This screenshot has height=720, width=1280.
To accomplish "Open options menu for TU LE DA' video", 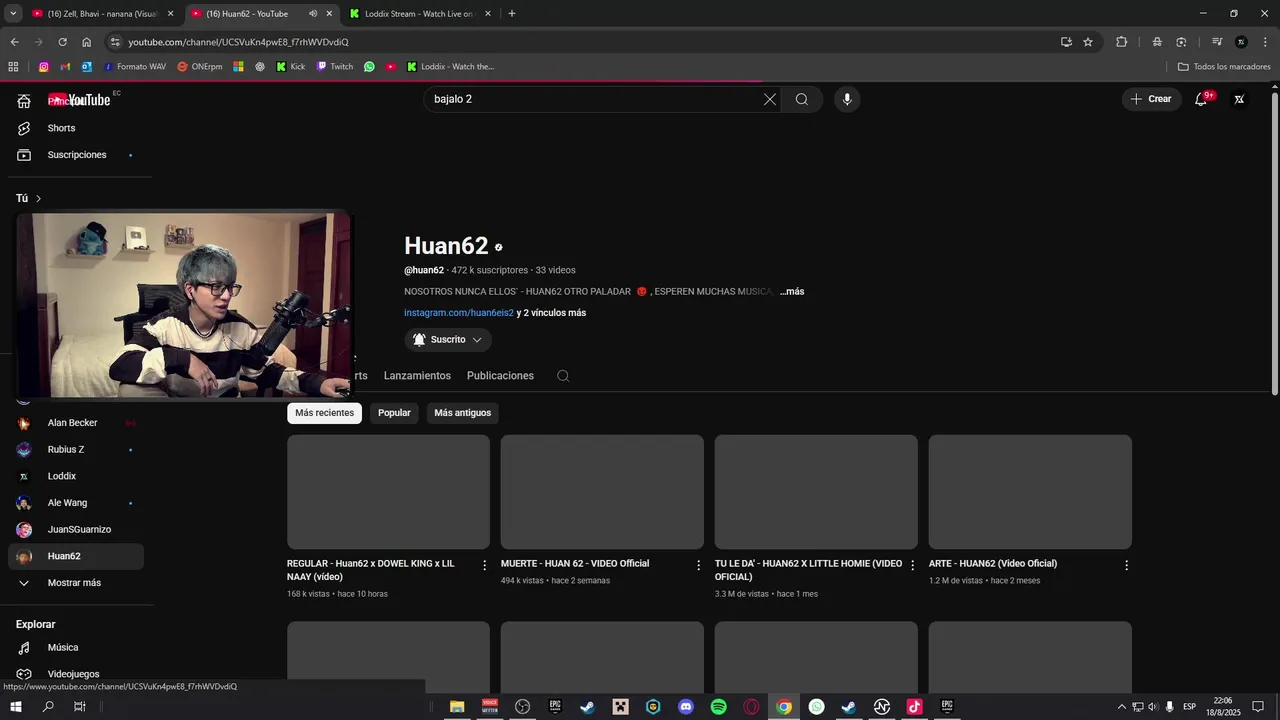I will coord(912,565).
